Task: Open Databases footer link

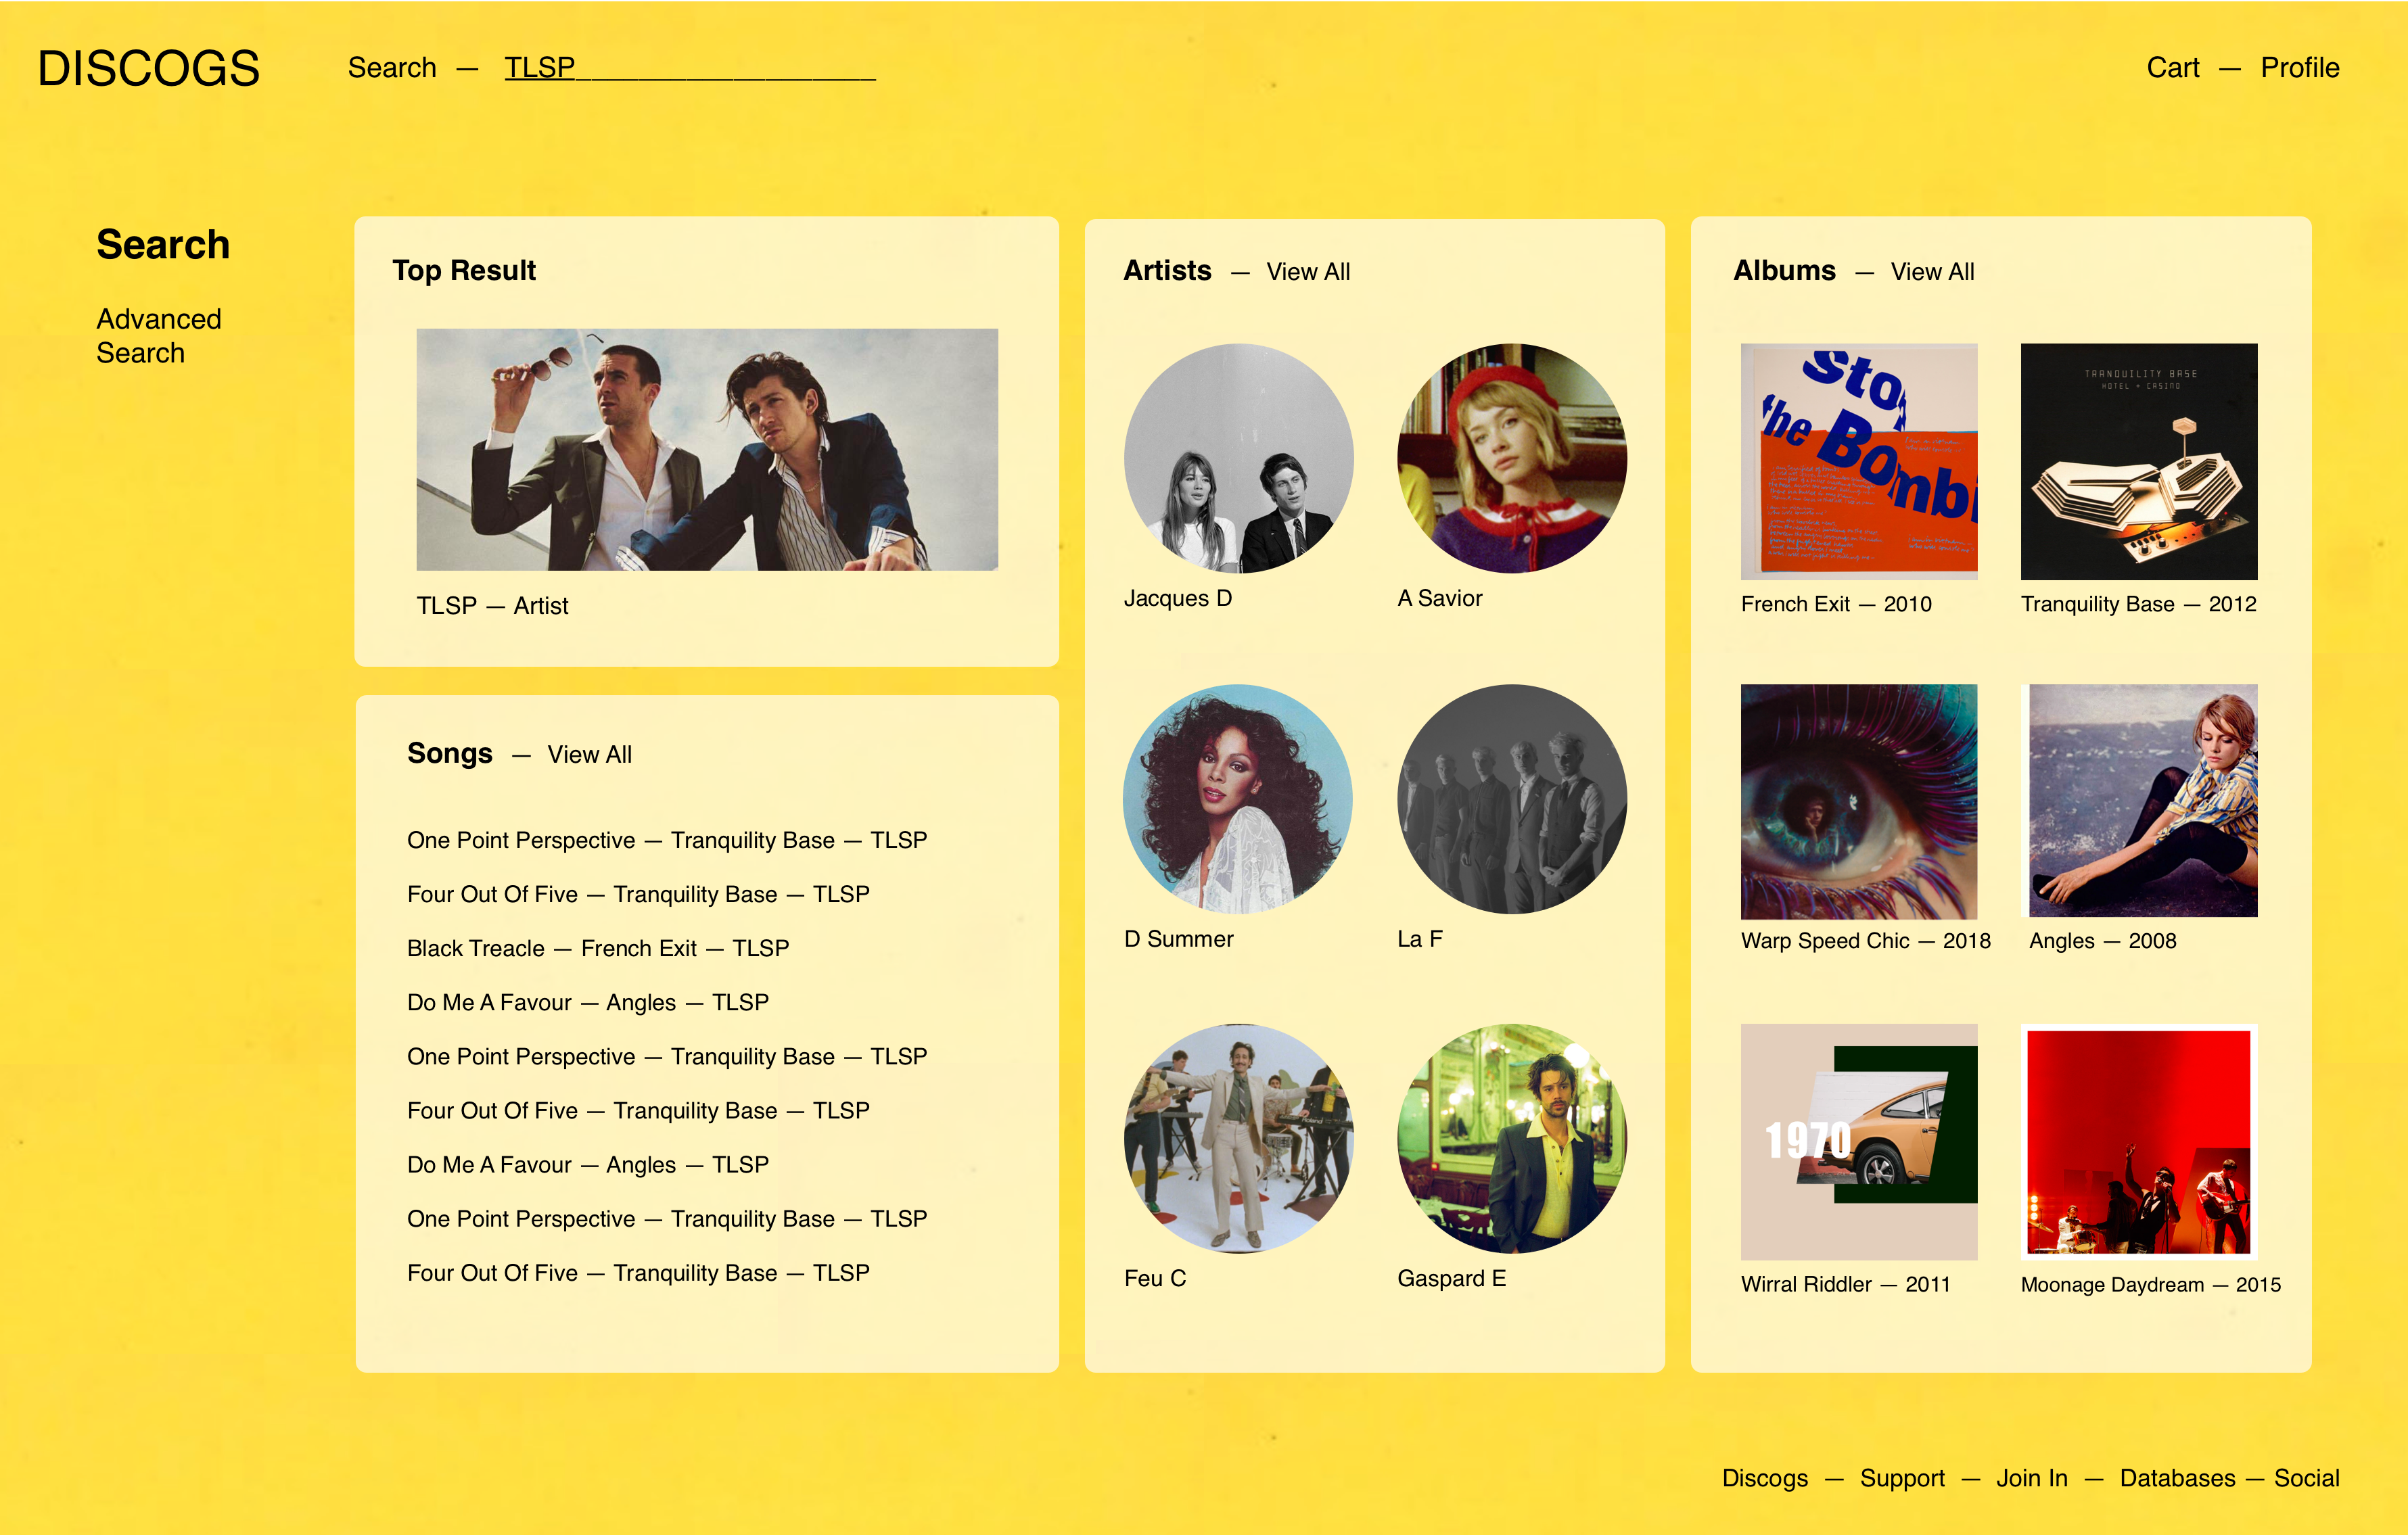Action: [2177, 1478]
